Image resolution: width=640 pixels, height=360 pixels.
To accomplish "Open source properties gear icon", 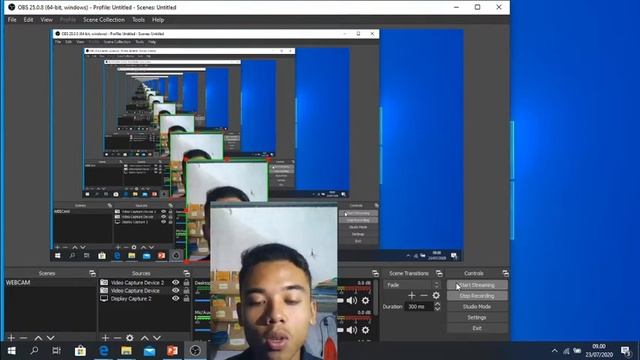I will (x=130, y=338).
